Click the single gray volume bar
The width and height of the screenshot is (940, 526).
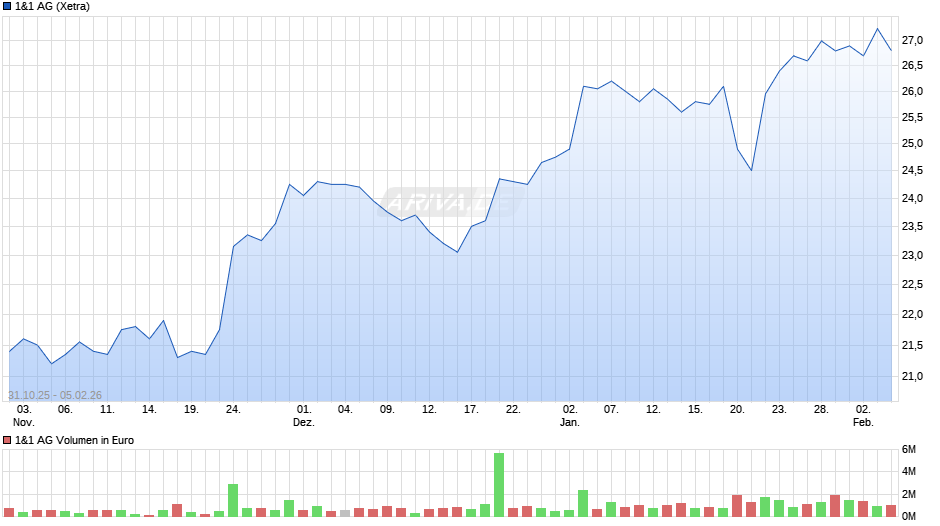(345, 513)
